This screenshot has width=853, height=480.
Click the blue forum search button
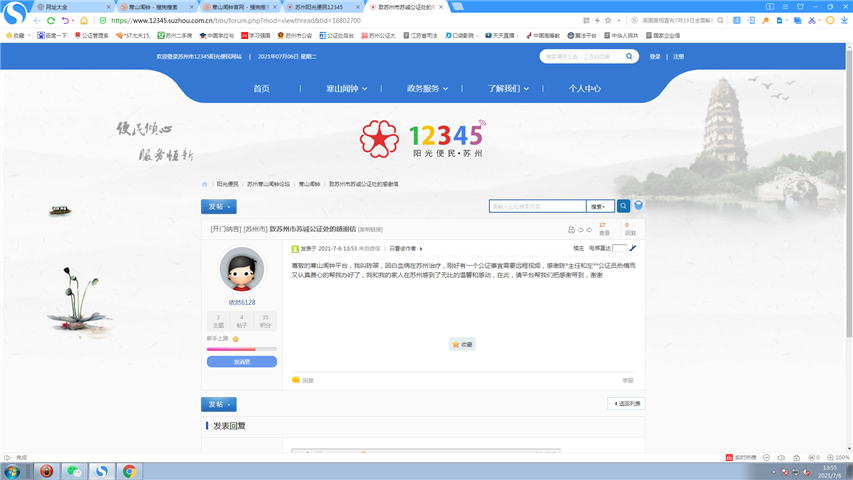pyautogui.click(x=623, y=206)
